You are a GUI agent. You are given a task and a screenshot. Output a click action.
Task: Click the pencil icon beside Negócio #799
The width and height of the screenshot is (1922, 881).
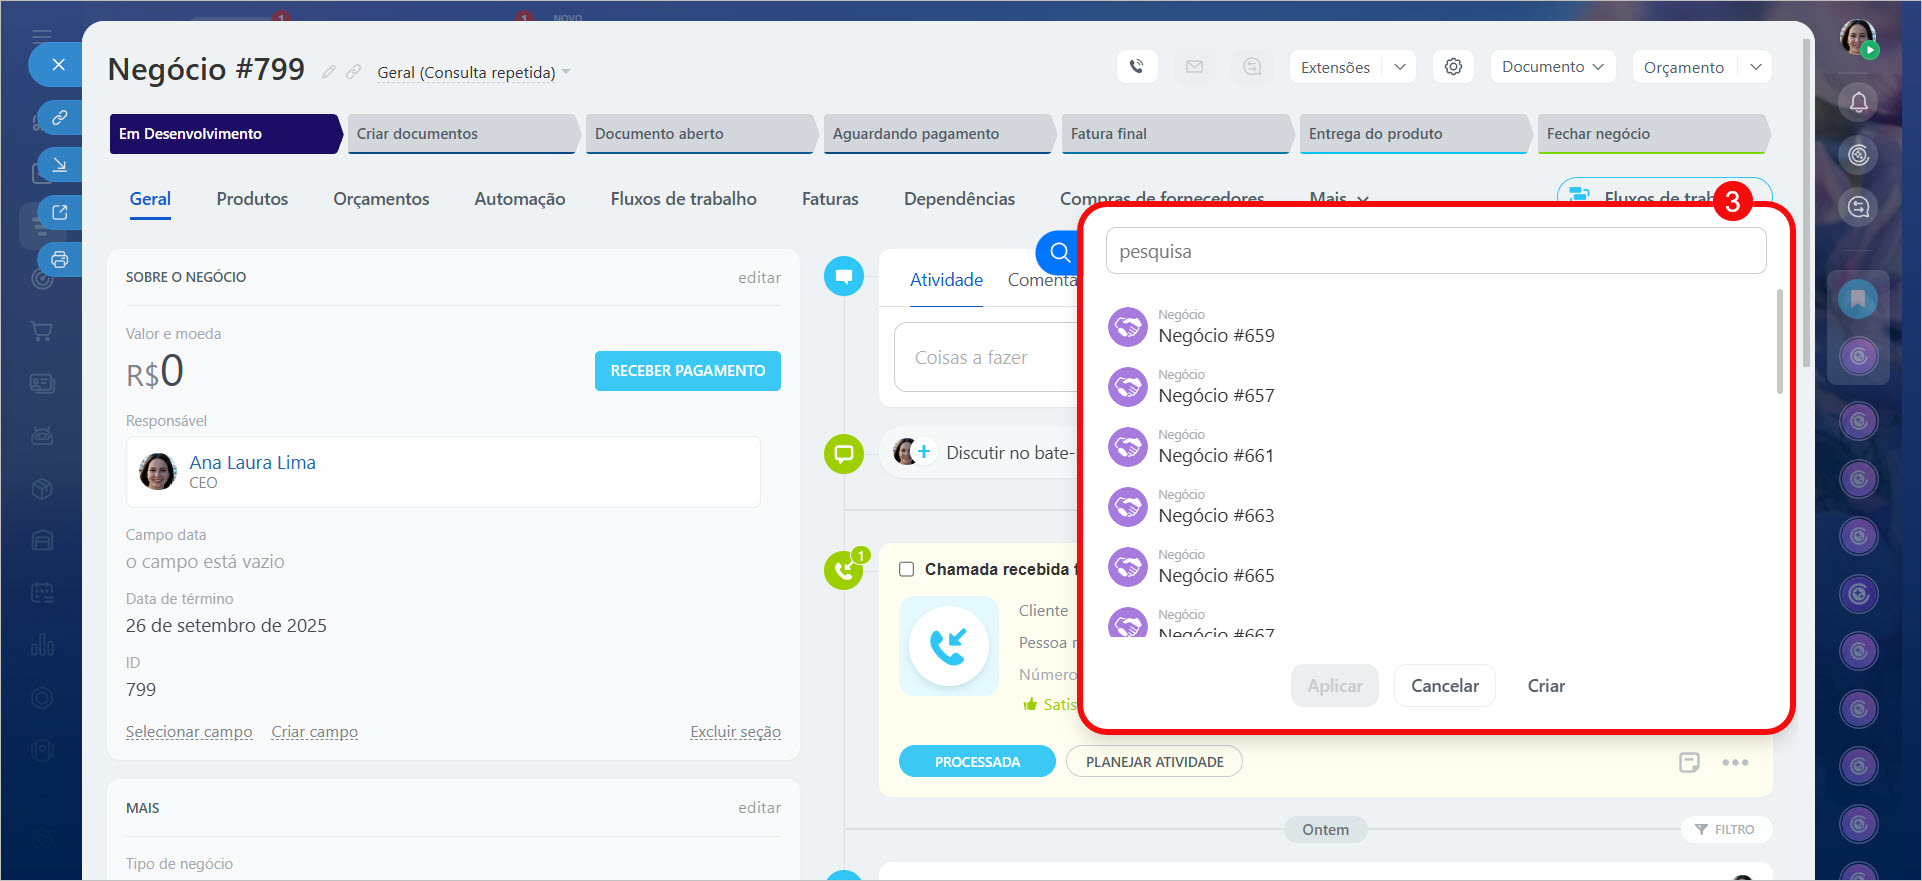328,72
